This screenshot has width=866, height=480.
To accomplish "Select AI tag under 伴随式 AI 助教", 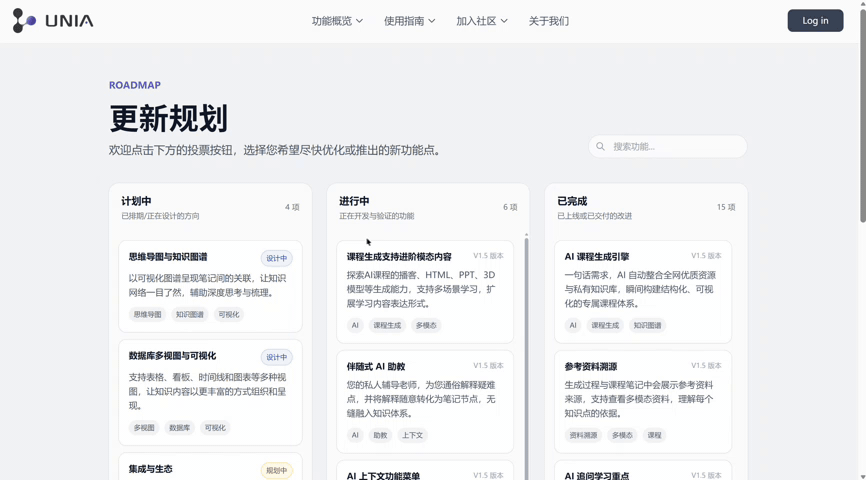I will click(355, 435).
